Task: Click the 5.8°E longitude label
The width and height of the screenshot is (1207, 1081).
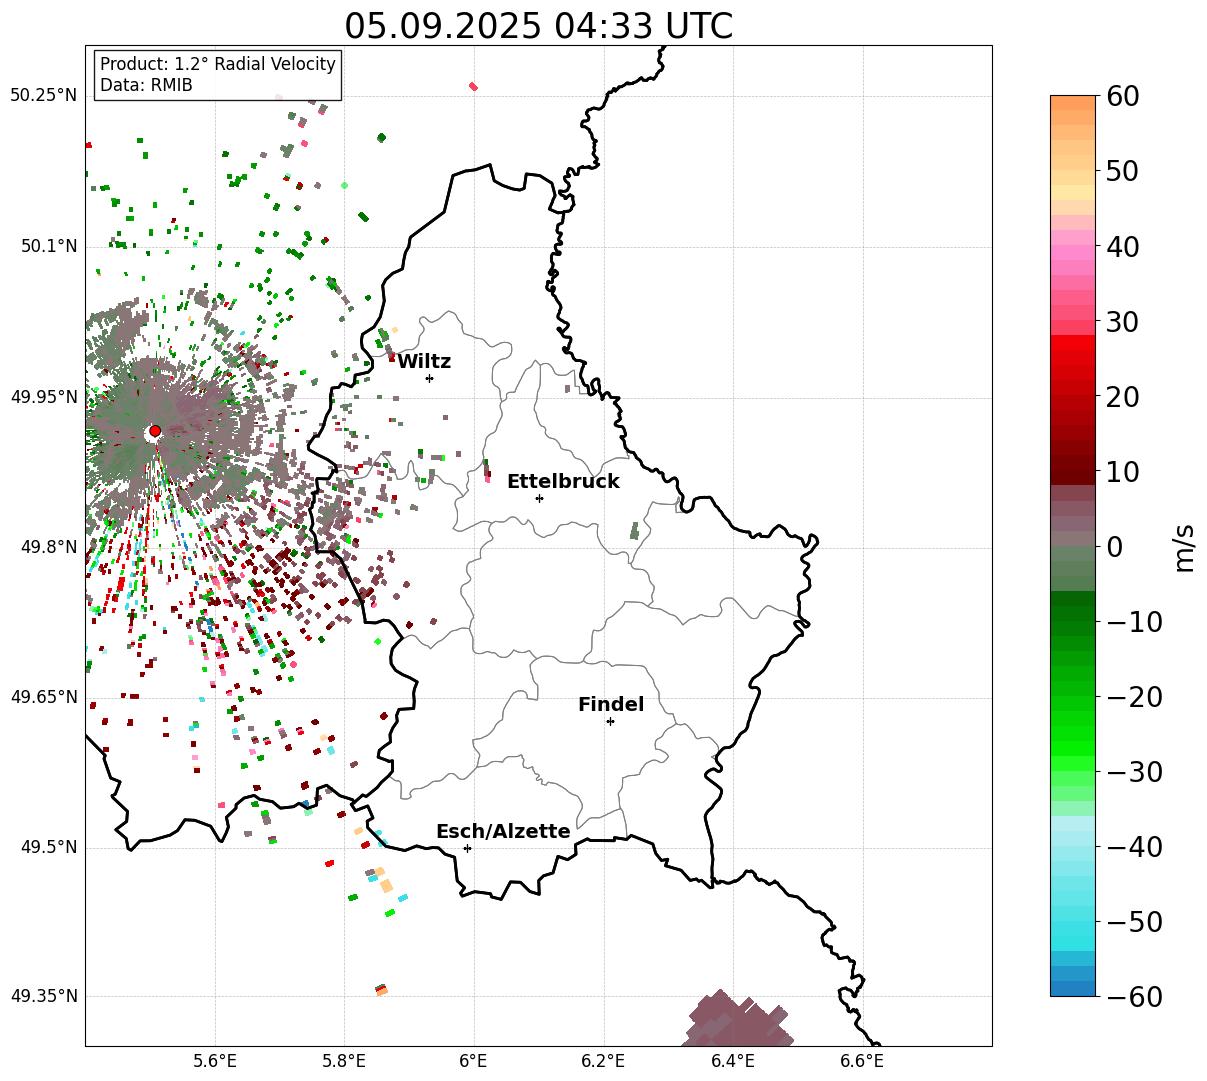Action: (x=345, y=1061)
